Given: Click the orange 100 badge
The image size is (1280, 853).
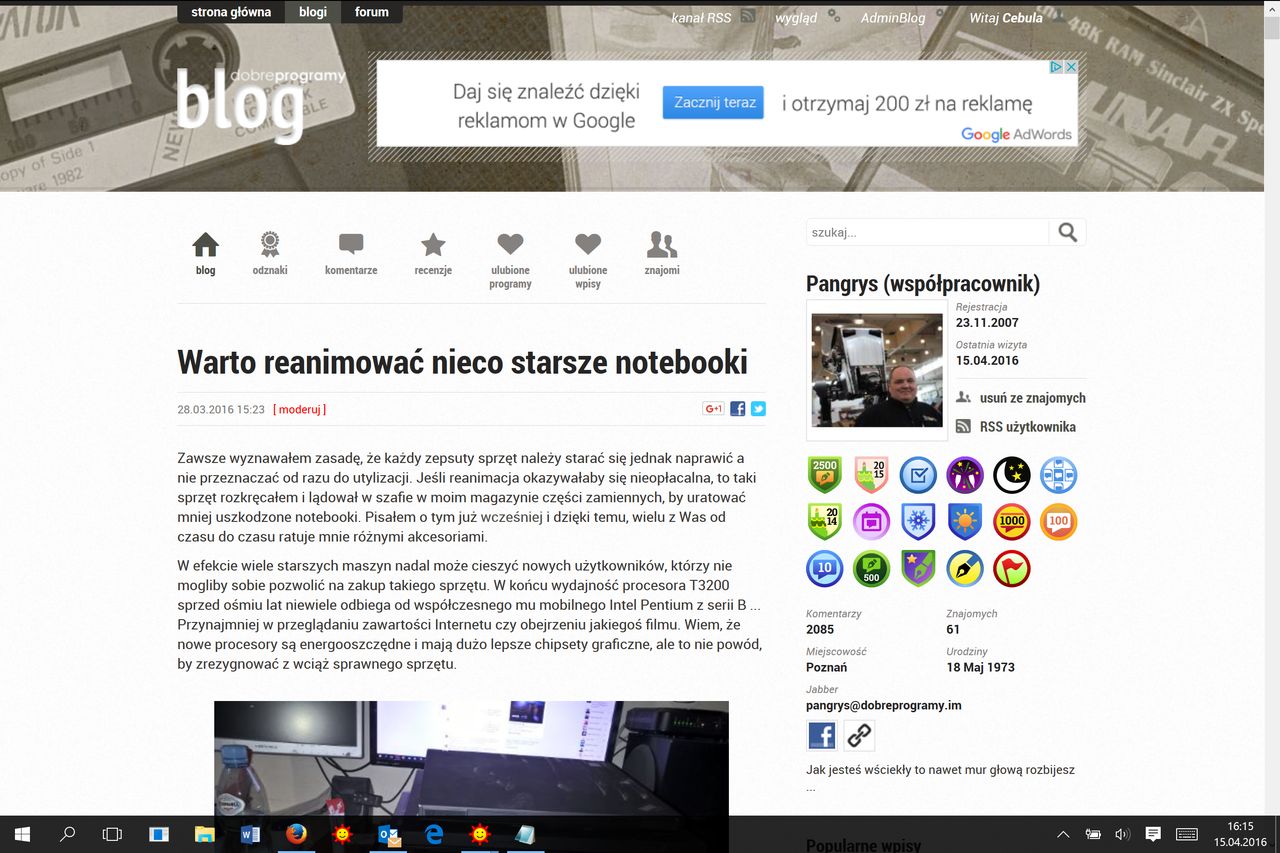Looking at the screenshot, I should (1058, 522).
